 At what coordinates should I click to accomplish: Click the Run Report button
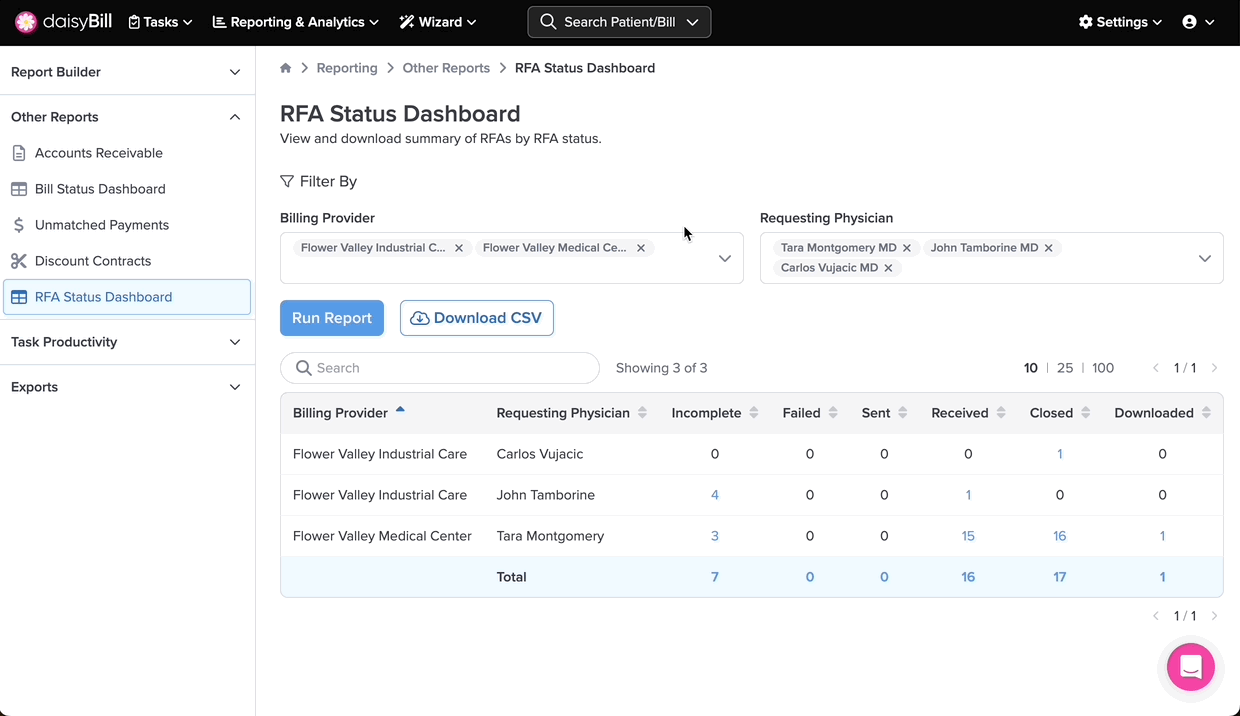[332, 318]
